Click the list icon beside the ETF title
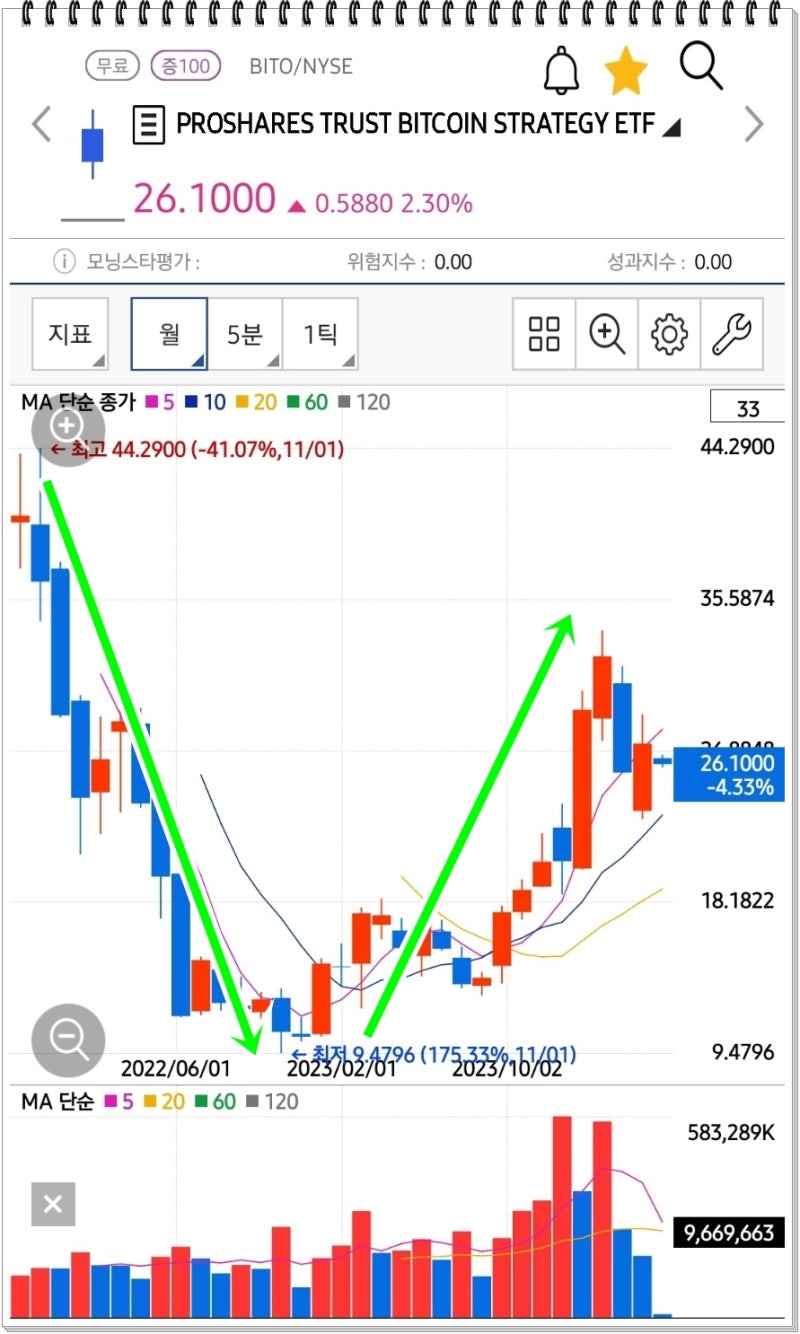The width and height of the screenshot is (800, 1334). pos(147,123)
